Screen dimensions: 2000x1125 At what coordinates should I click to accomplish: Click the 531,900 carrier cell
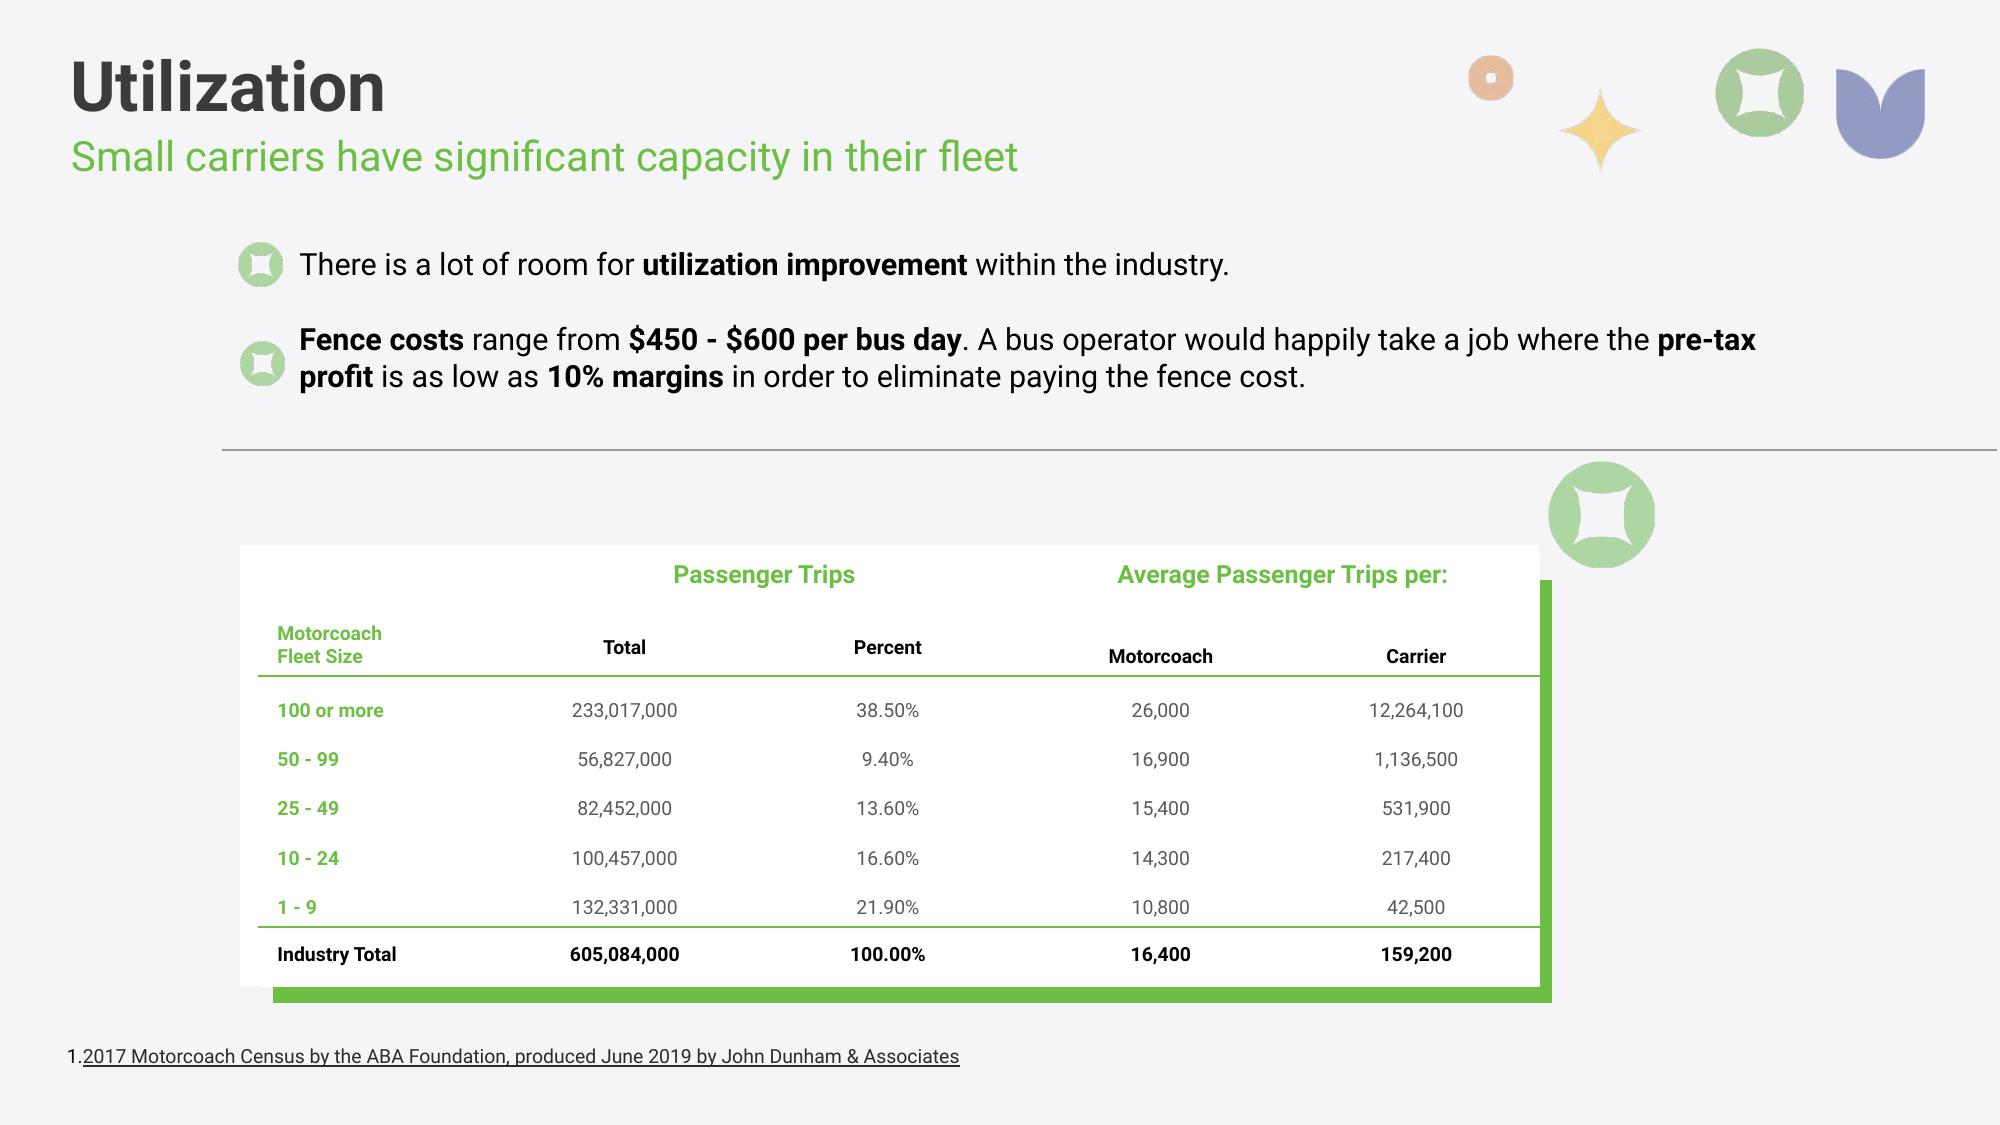click(1416, 808)
